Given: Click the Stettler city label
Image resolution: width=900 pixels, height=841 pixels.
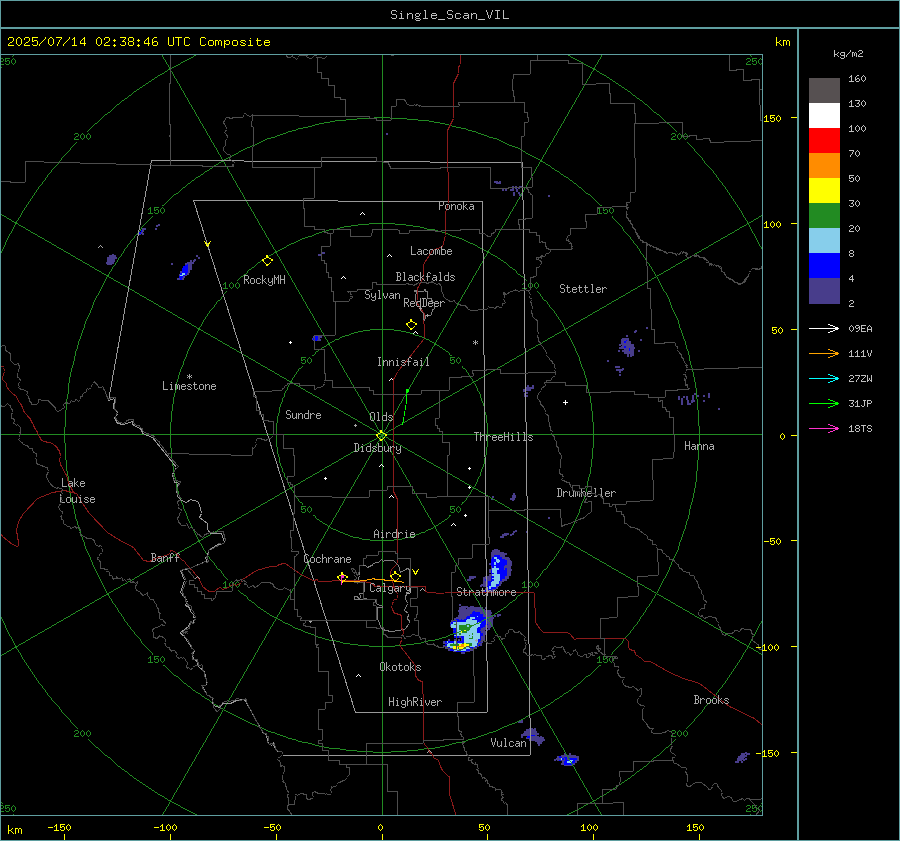Looking at the screenshot, I should [x=583, y=289].
